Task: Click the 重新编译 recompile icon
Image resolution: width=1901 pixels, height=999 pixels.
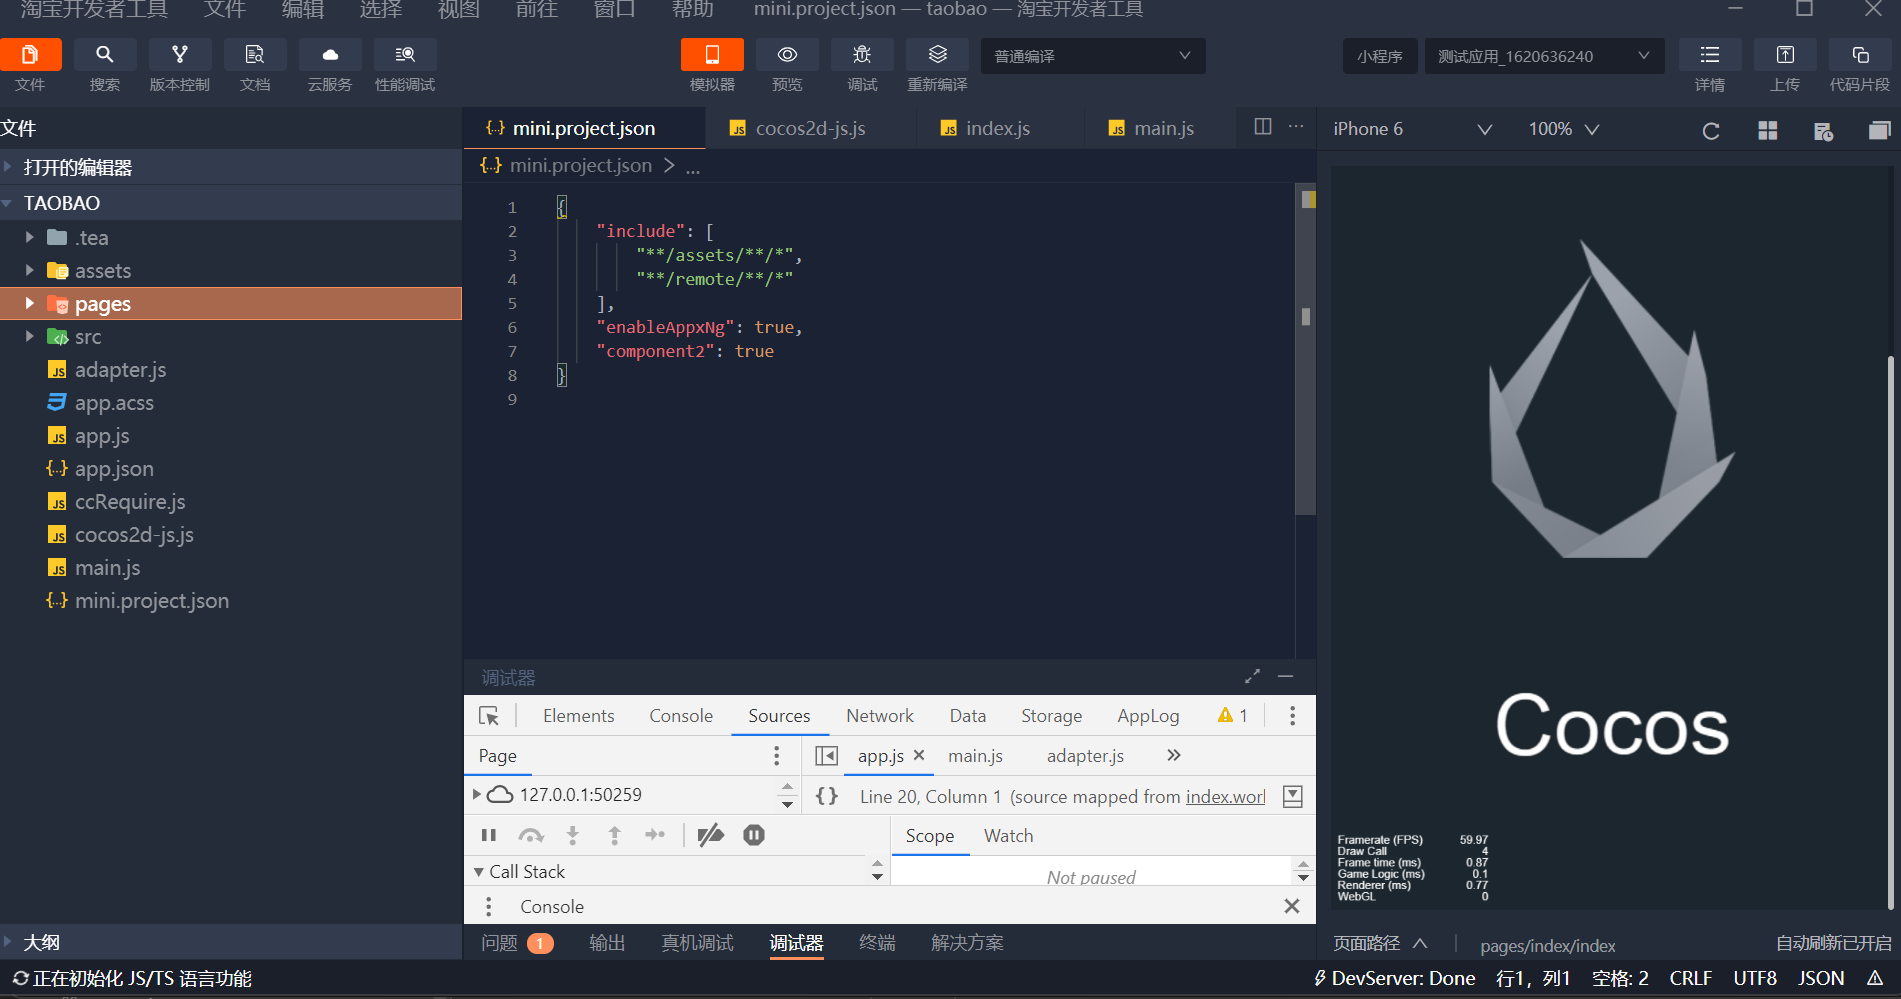Action: (937, 55)
